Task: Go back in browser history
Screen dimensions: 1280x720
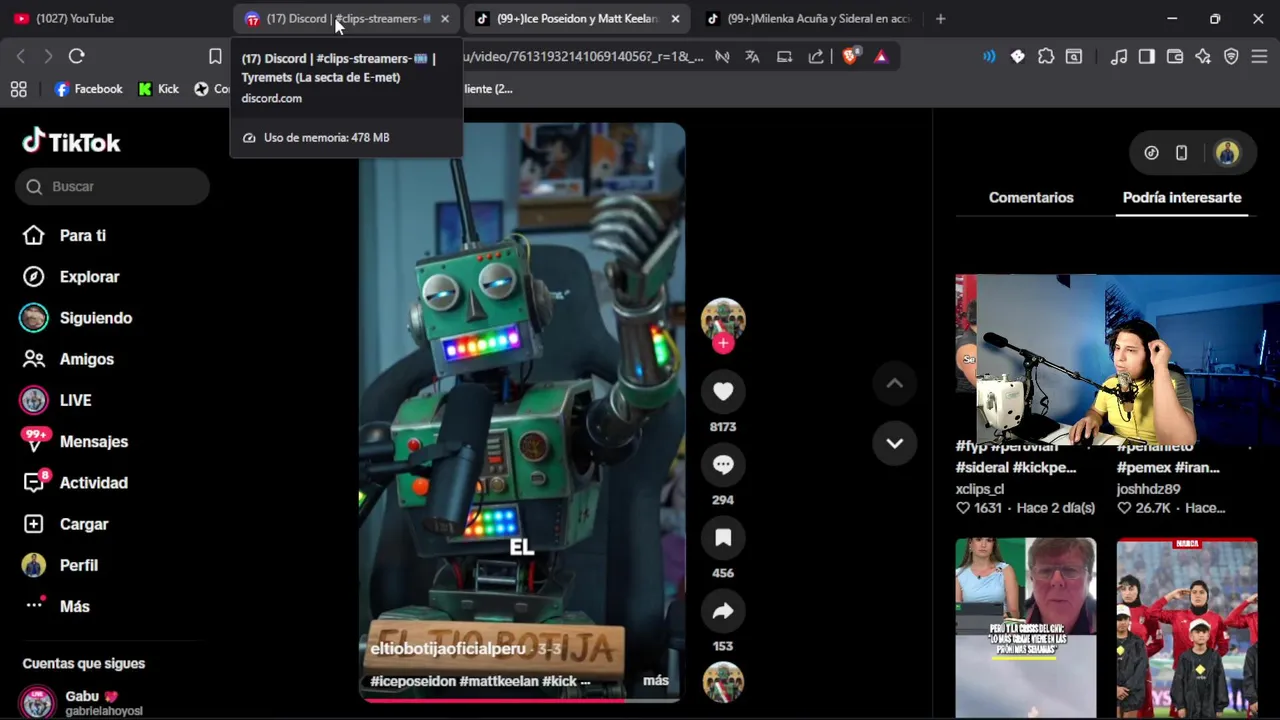Action: (20, 56)
